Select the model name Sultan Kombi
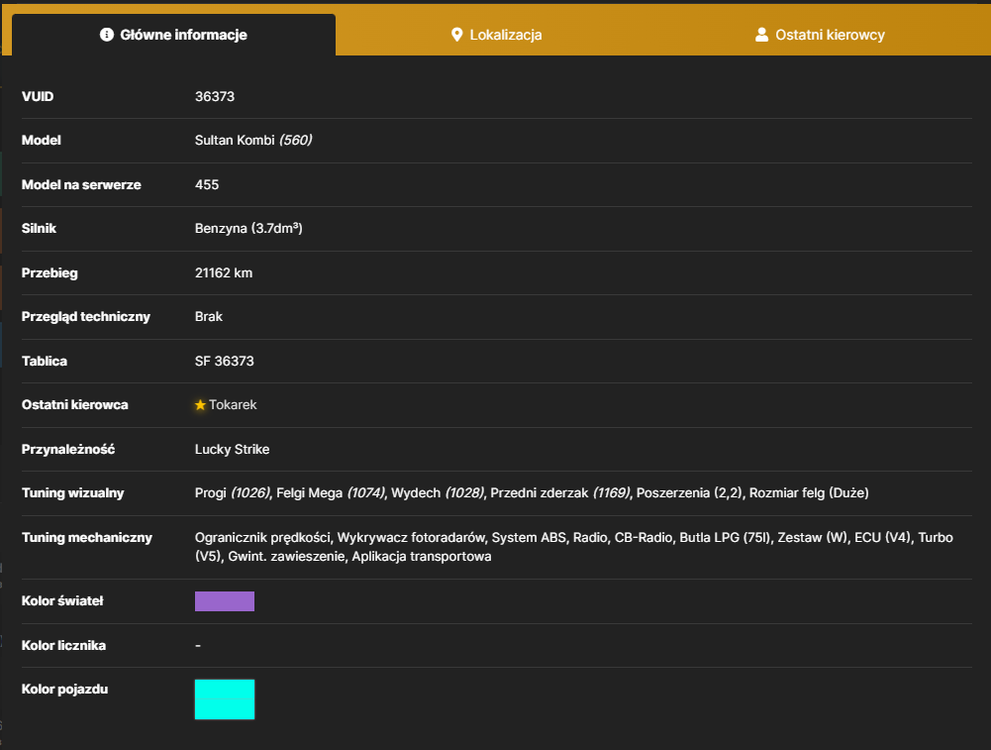The height and width of the screenshot is (750, 991). [x=234, y=140]
